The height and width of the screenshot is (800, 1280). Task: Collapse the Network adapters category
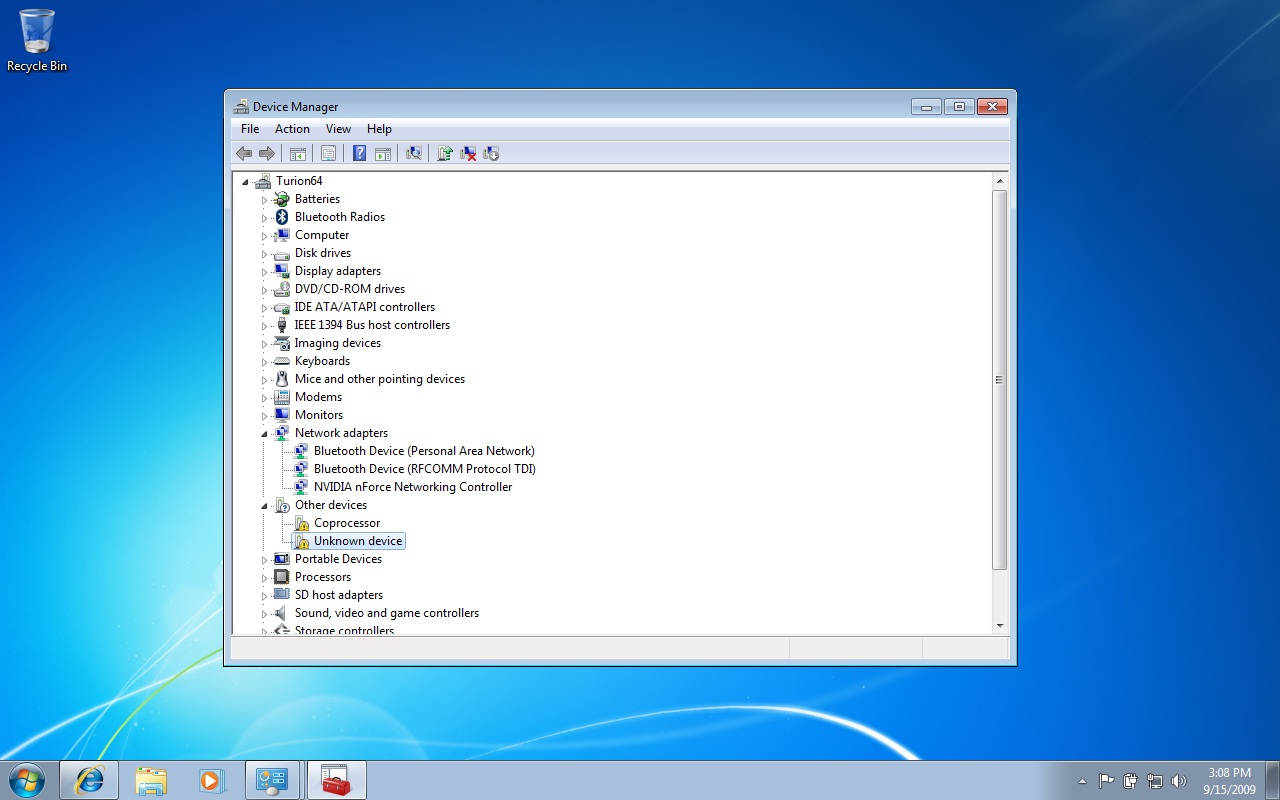coord(265,434)
